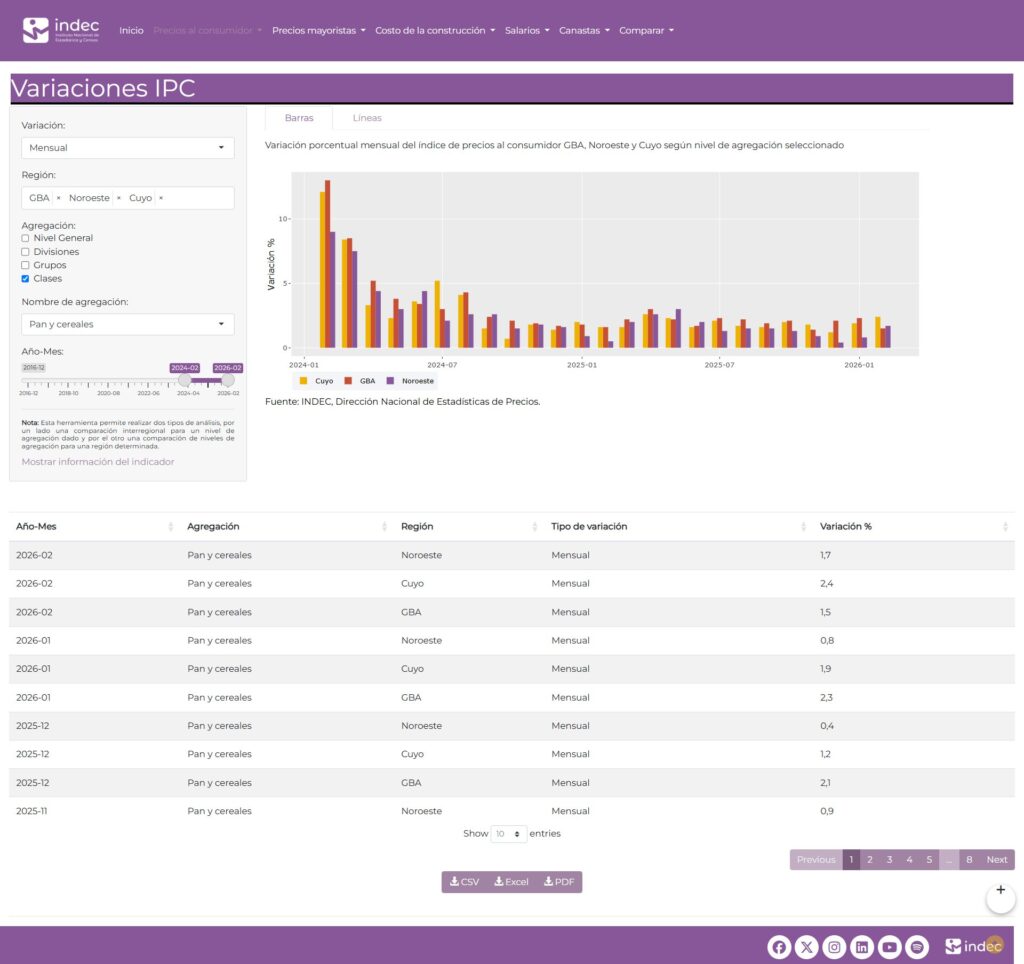
Task: Open the YouTube footer icon
Action: click(x=890, y=947)
